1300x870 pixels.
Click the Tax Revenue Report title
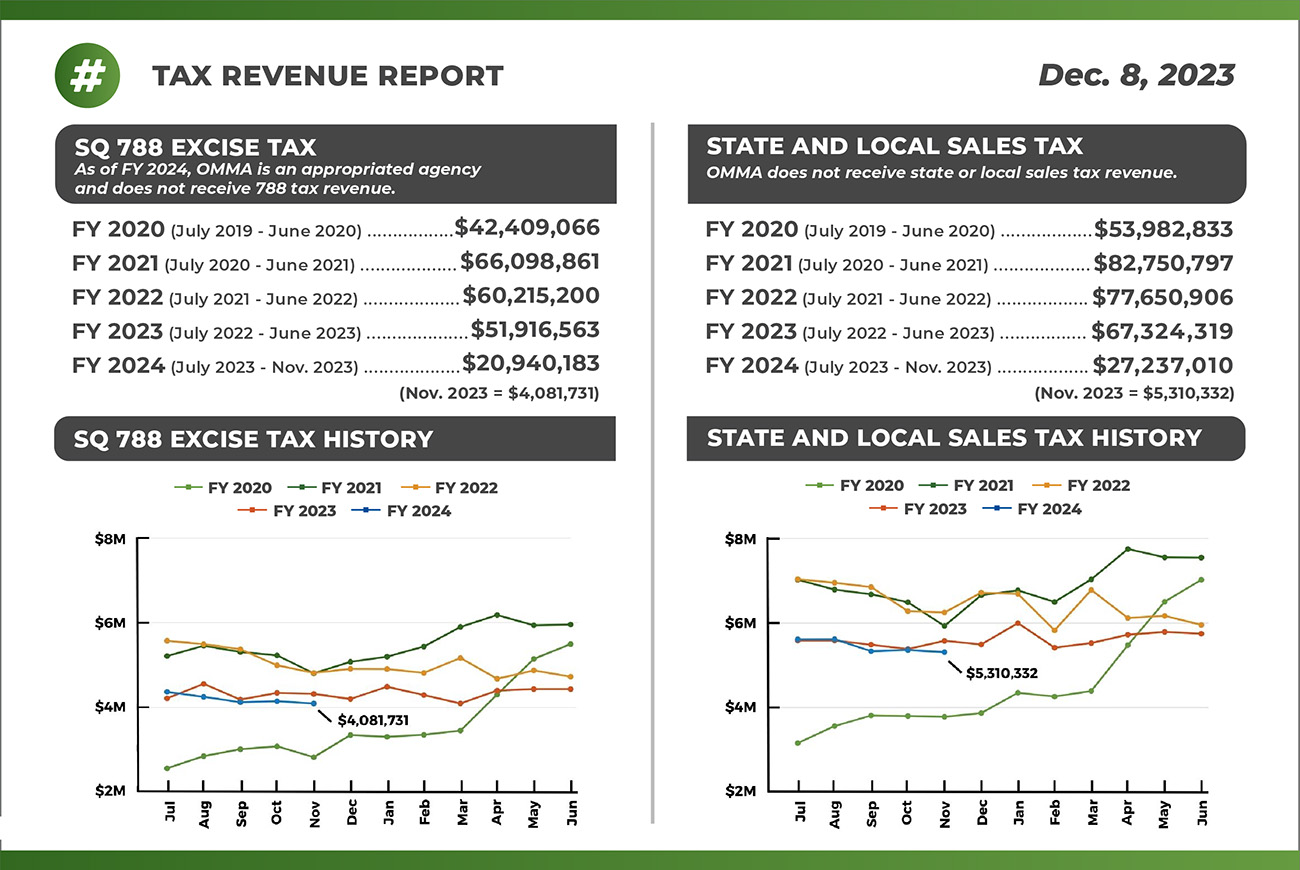point(327,76)
